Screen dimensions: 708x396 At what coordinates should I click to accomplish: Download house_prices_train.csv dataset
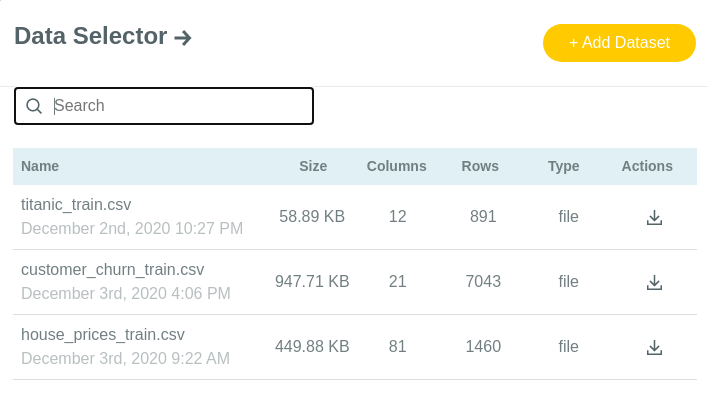654,347
